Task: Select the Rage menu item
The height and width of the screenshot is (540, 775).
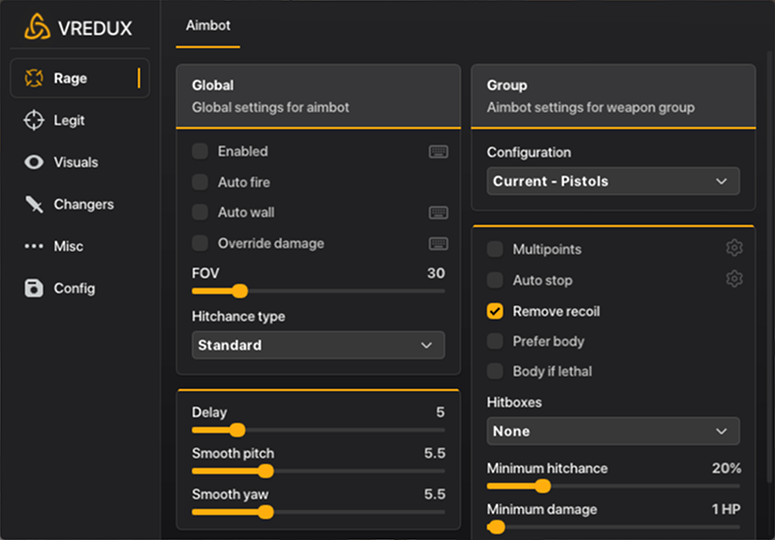Action: pos(80,78)
